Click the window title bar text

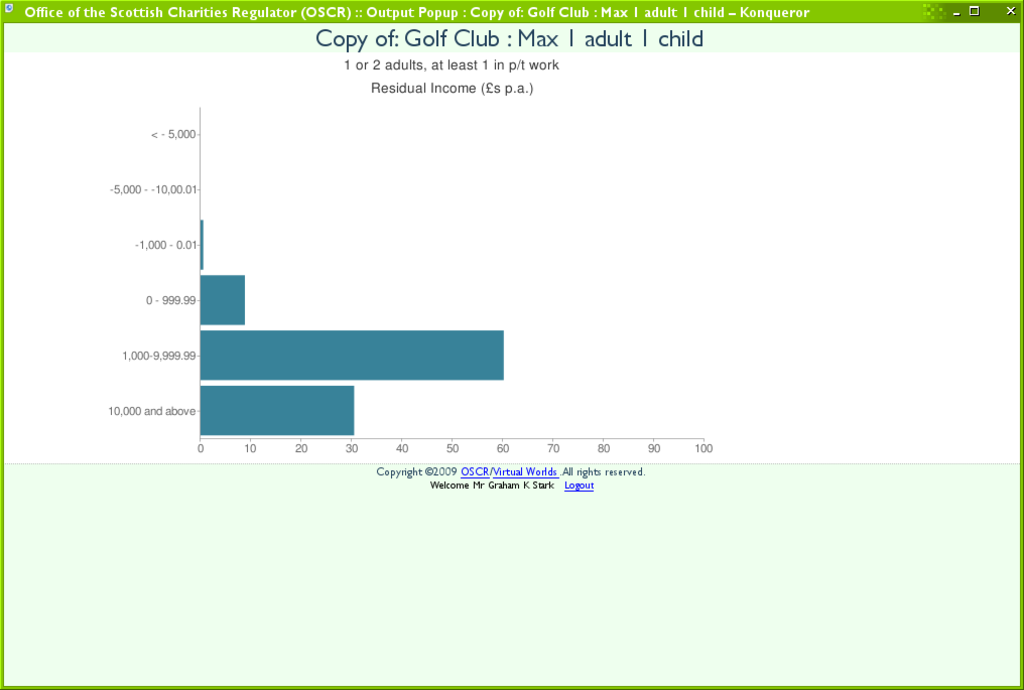coord(416,12)
